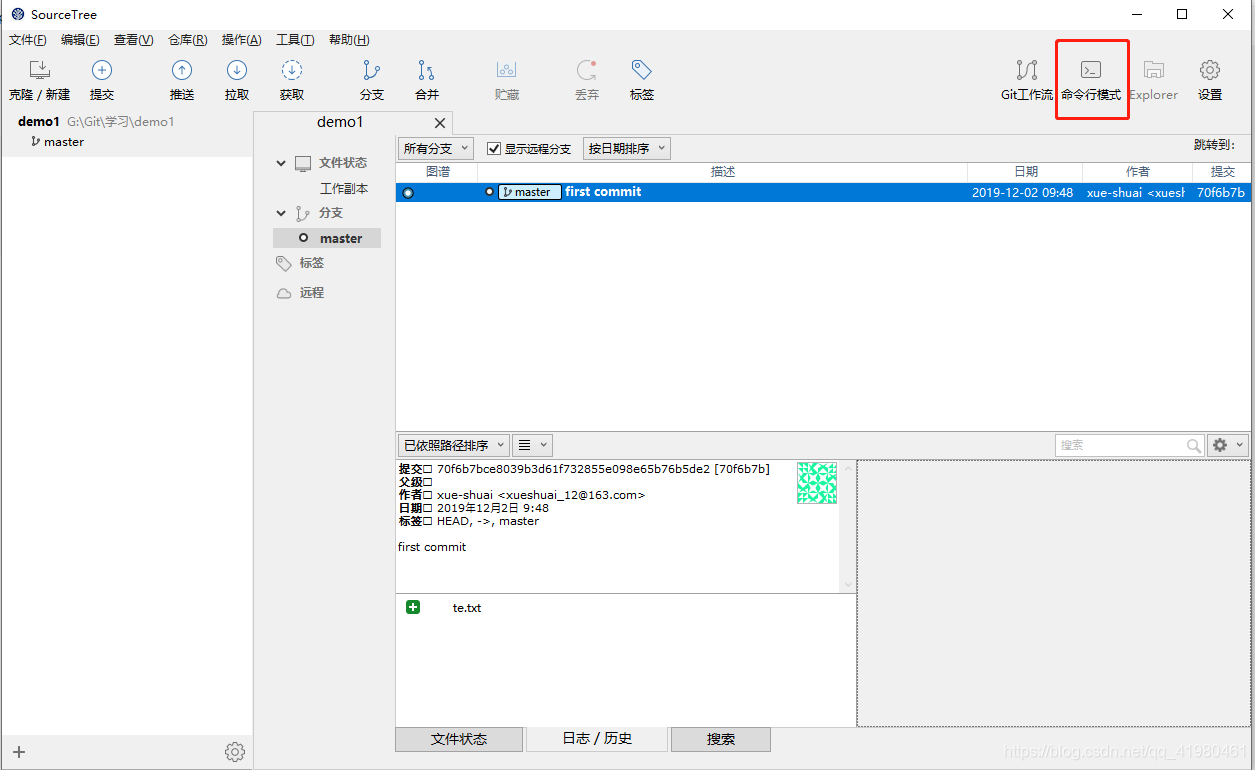Click the commit details scroll-down arrow
1255x770 pixels.
[849, 585]
